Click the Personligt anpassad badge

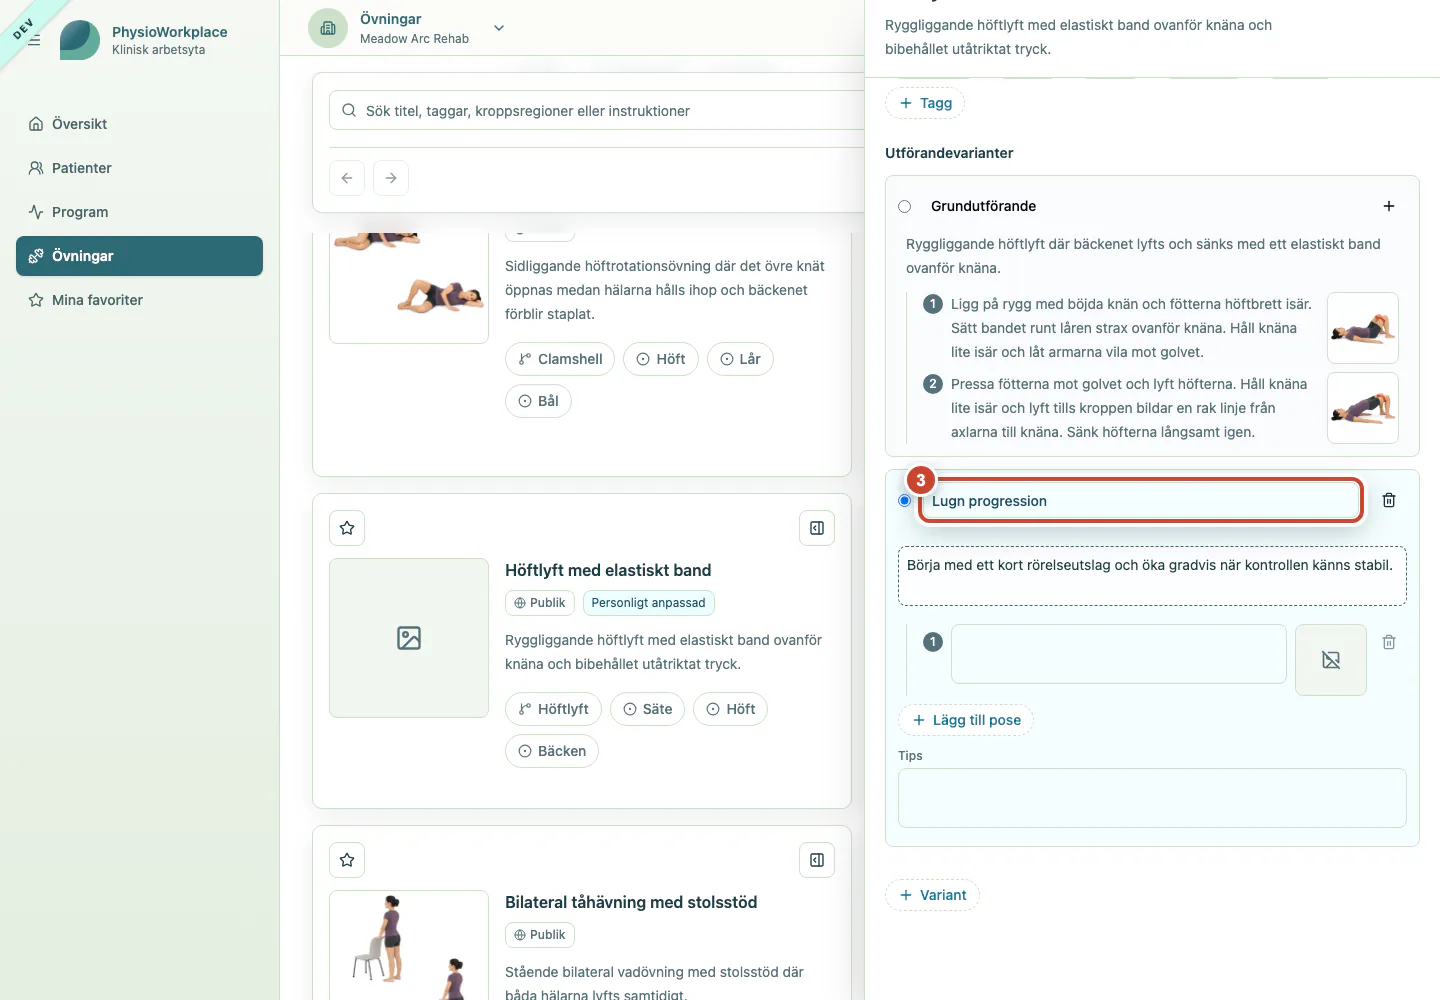[x=648, y=603]
